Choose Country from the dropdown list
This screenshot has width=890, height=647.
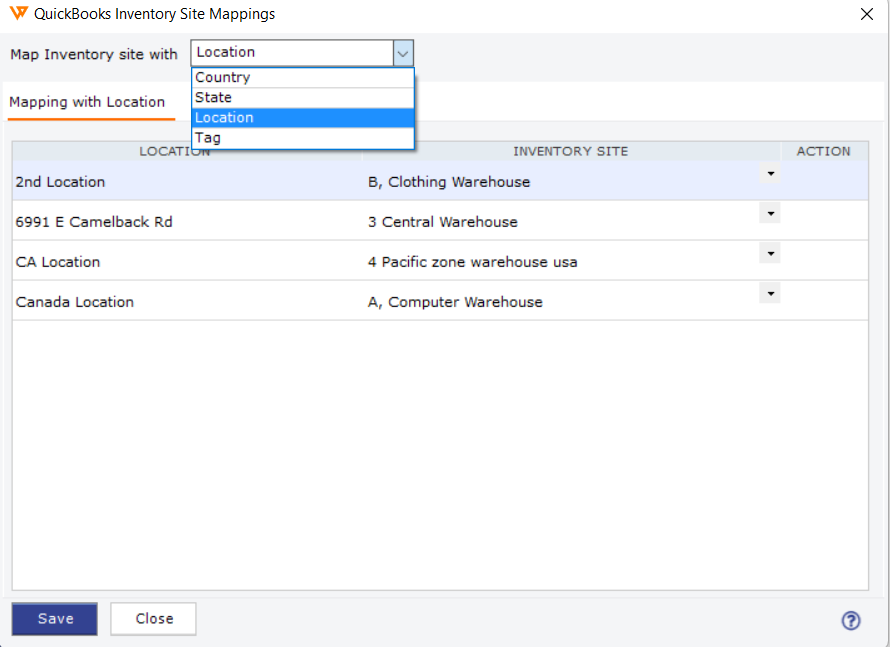303,78
